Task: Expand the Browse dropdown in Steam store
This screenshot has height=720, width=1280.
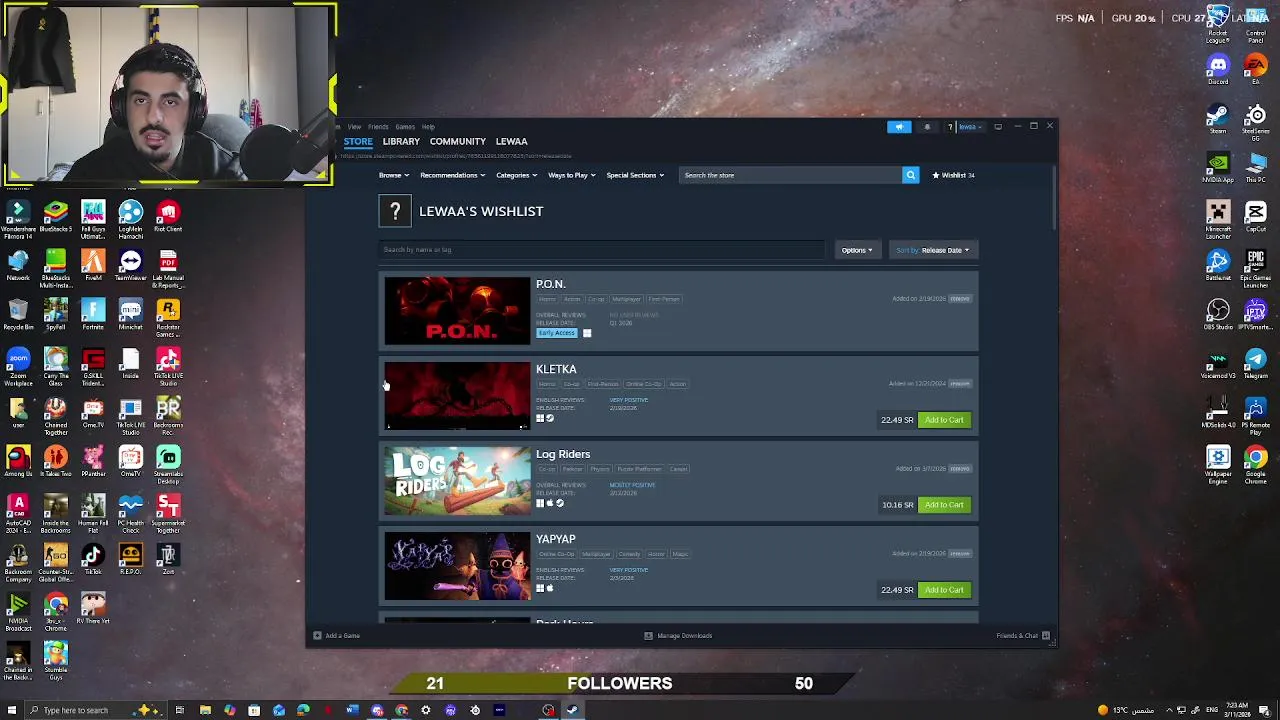Action: pyautogui.click(x=393, y=175)
